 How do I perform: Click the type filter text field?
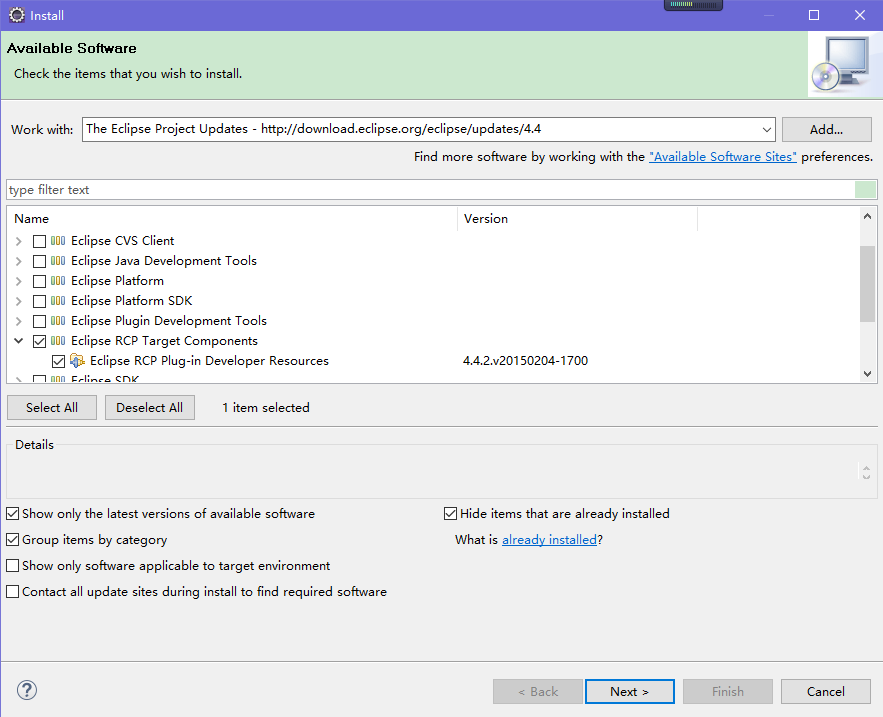[431, 190]
